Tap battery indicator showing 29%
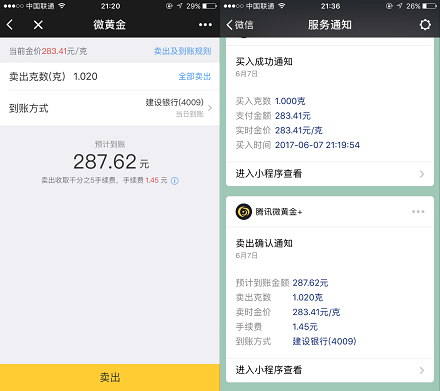 [209, 6]
